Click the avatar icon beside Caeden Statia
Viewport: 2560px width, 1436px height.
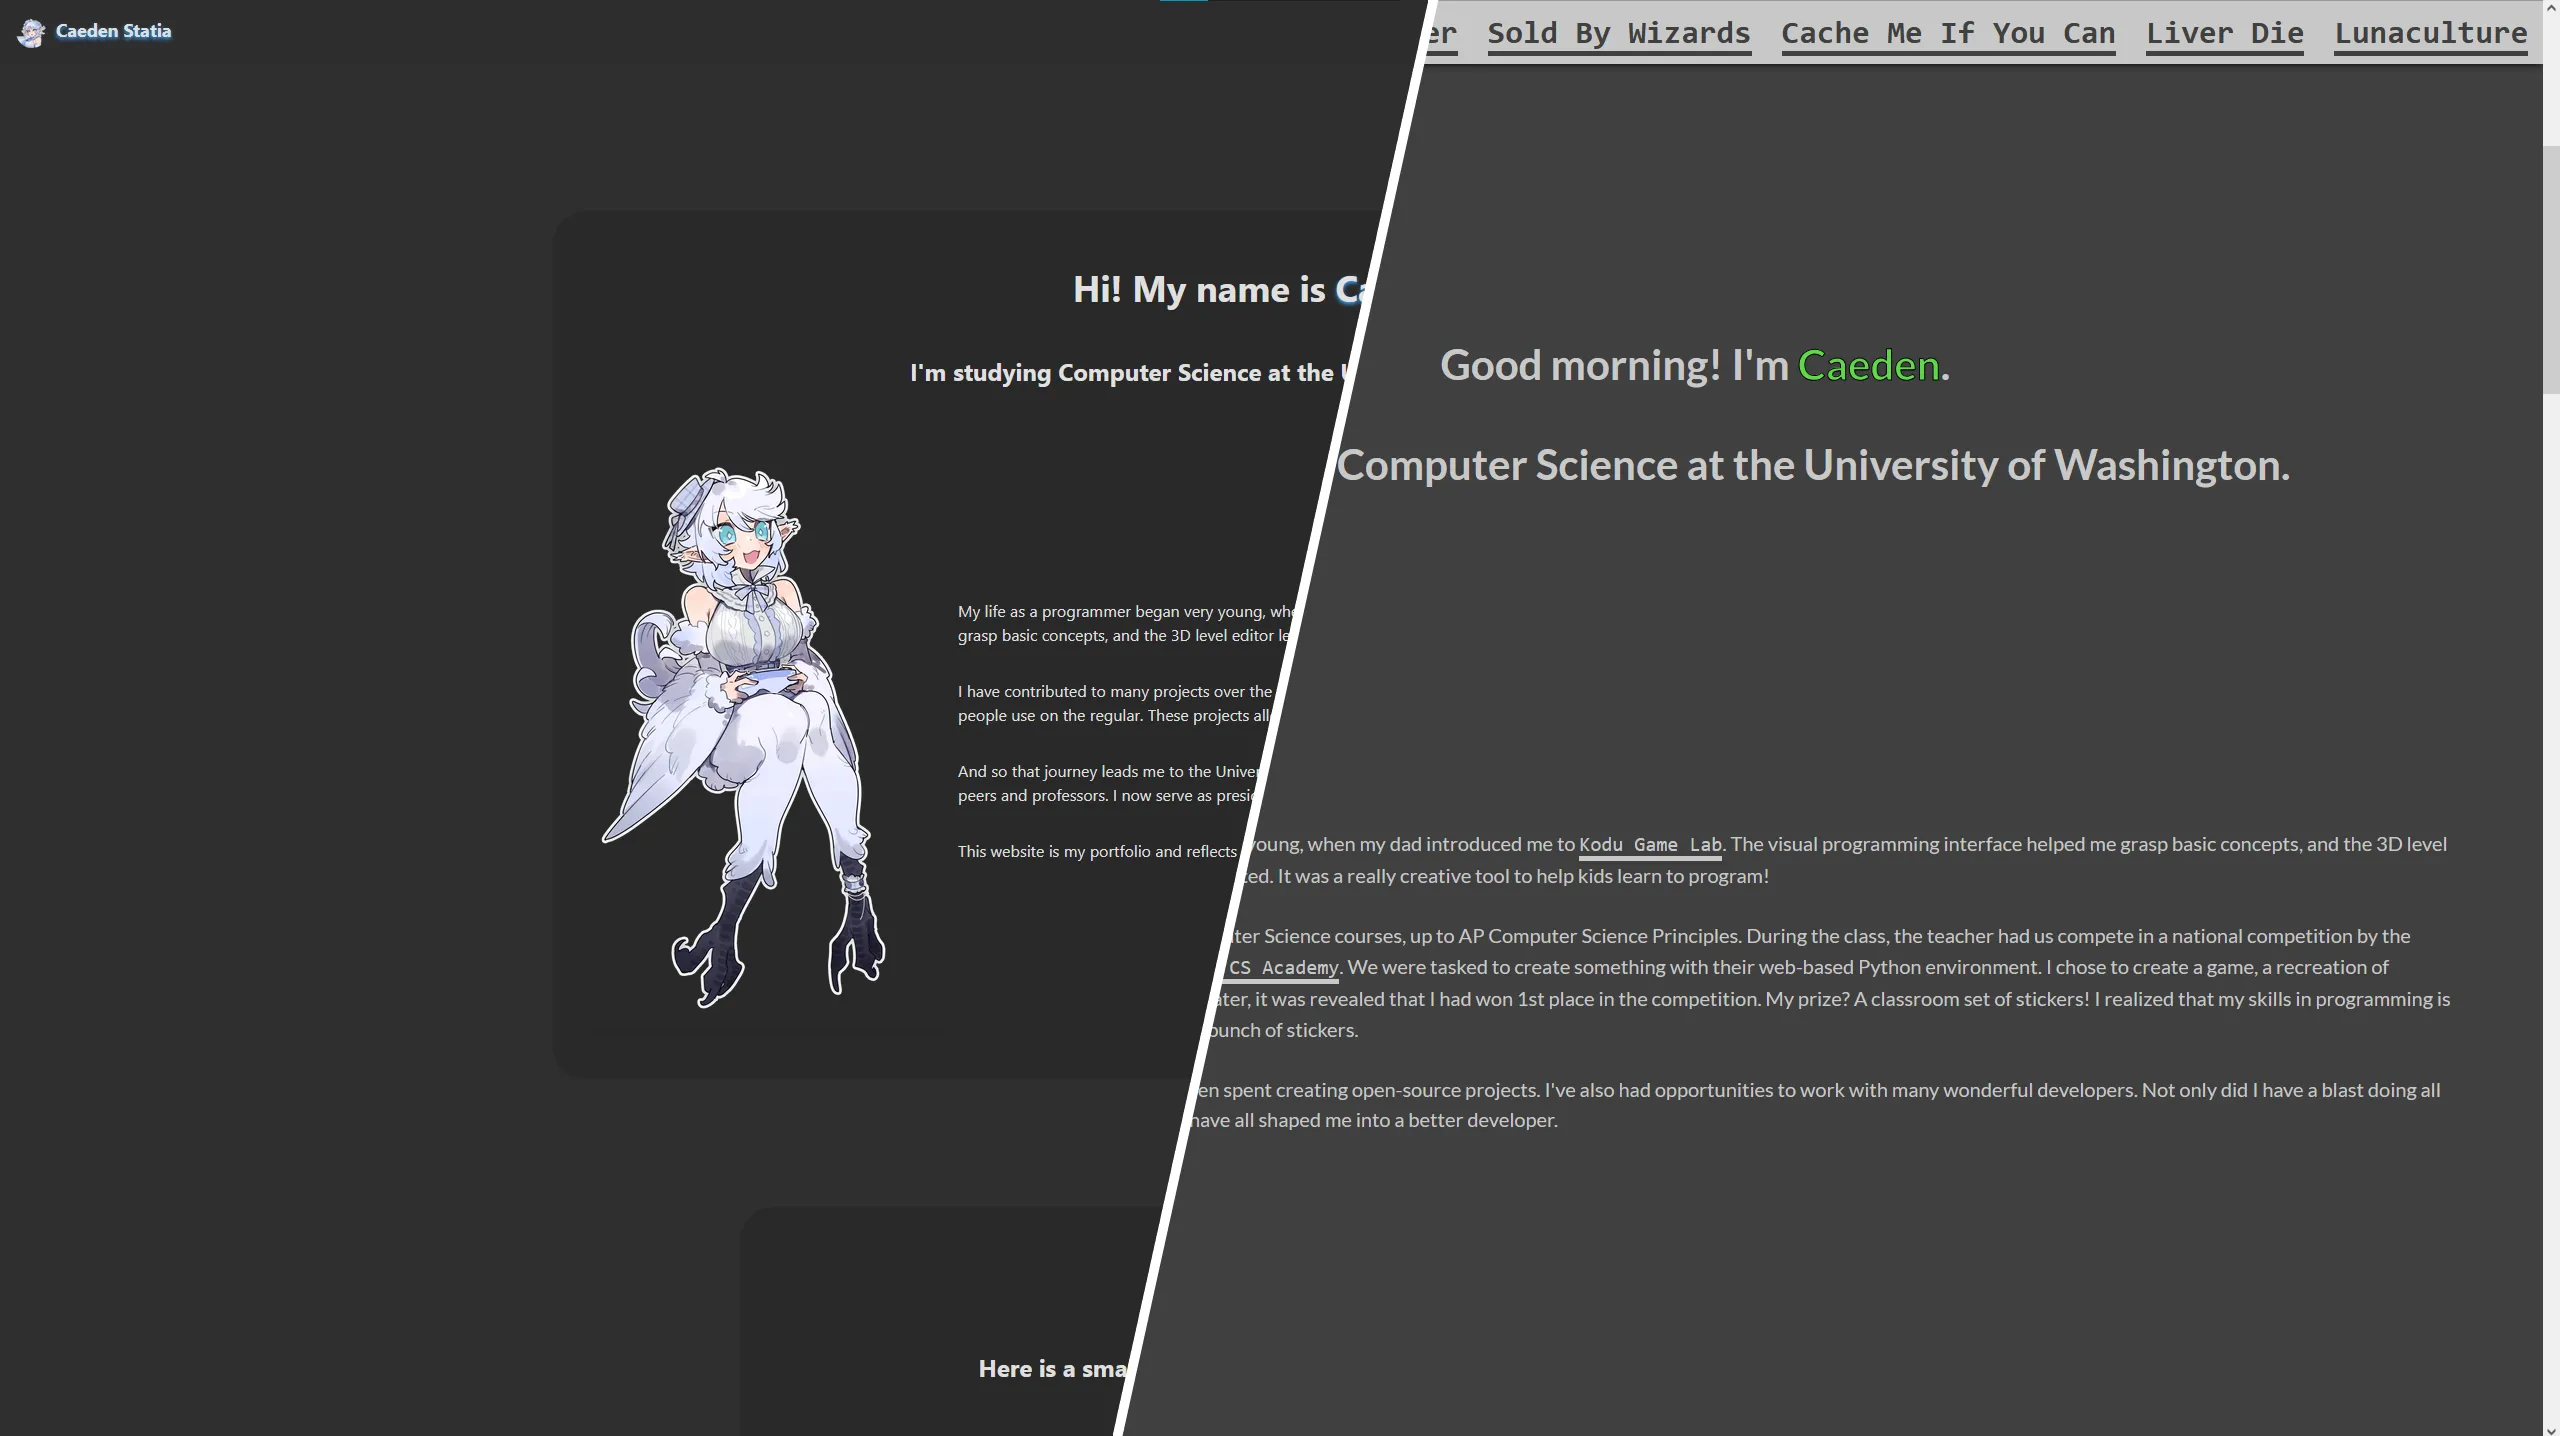tap(31, 33)
